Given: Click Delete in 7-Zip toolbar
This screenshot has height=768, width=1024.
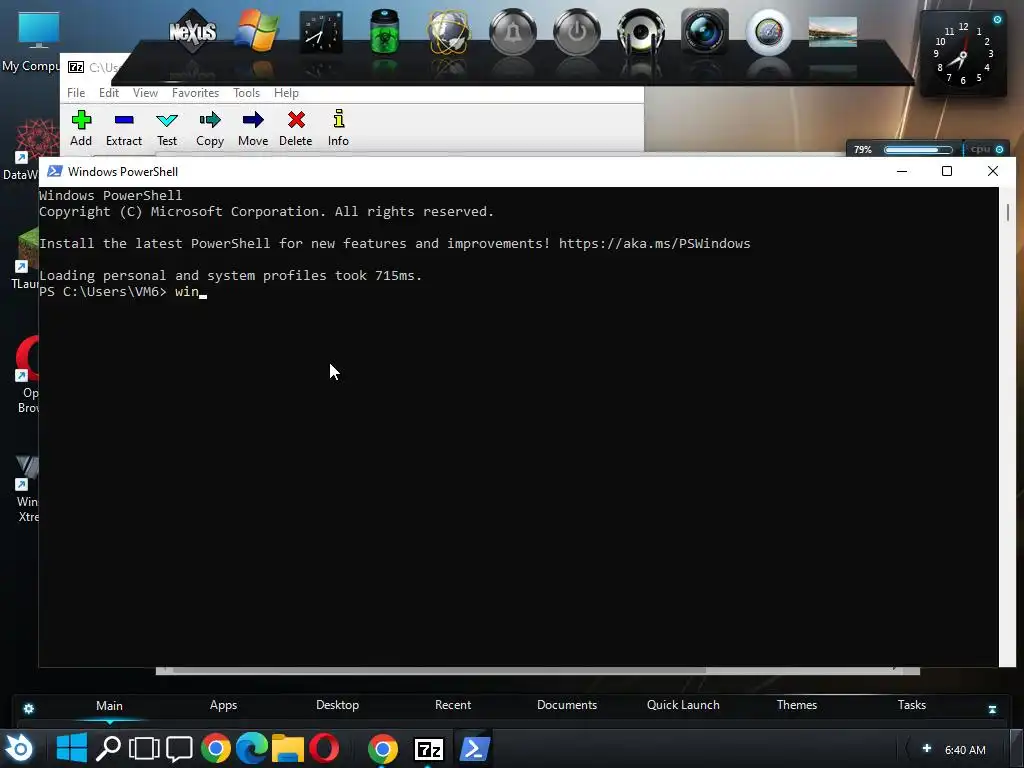Looking at the screenshot, I should tap(296, 129).
